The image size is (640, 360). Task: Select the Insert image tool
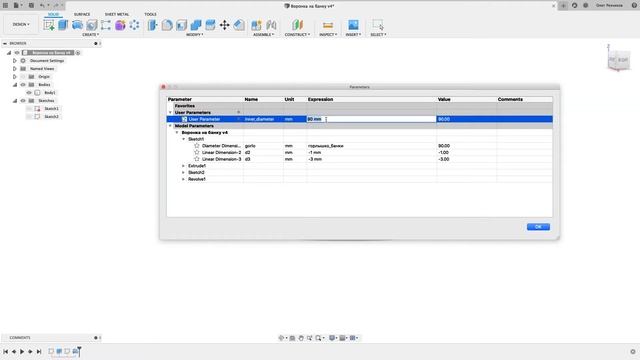click(x=353, y=25)
